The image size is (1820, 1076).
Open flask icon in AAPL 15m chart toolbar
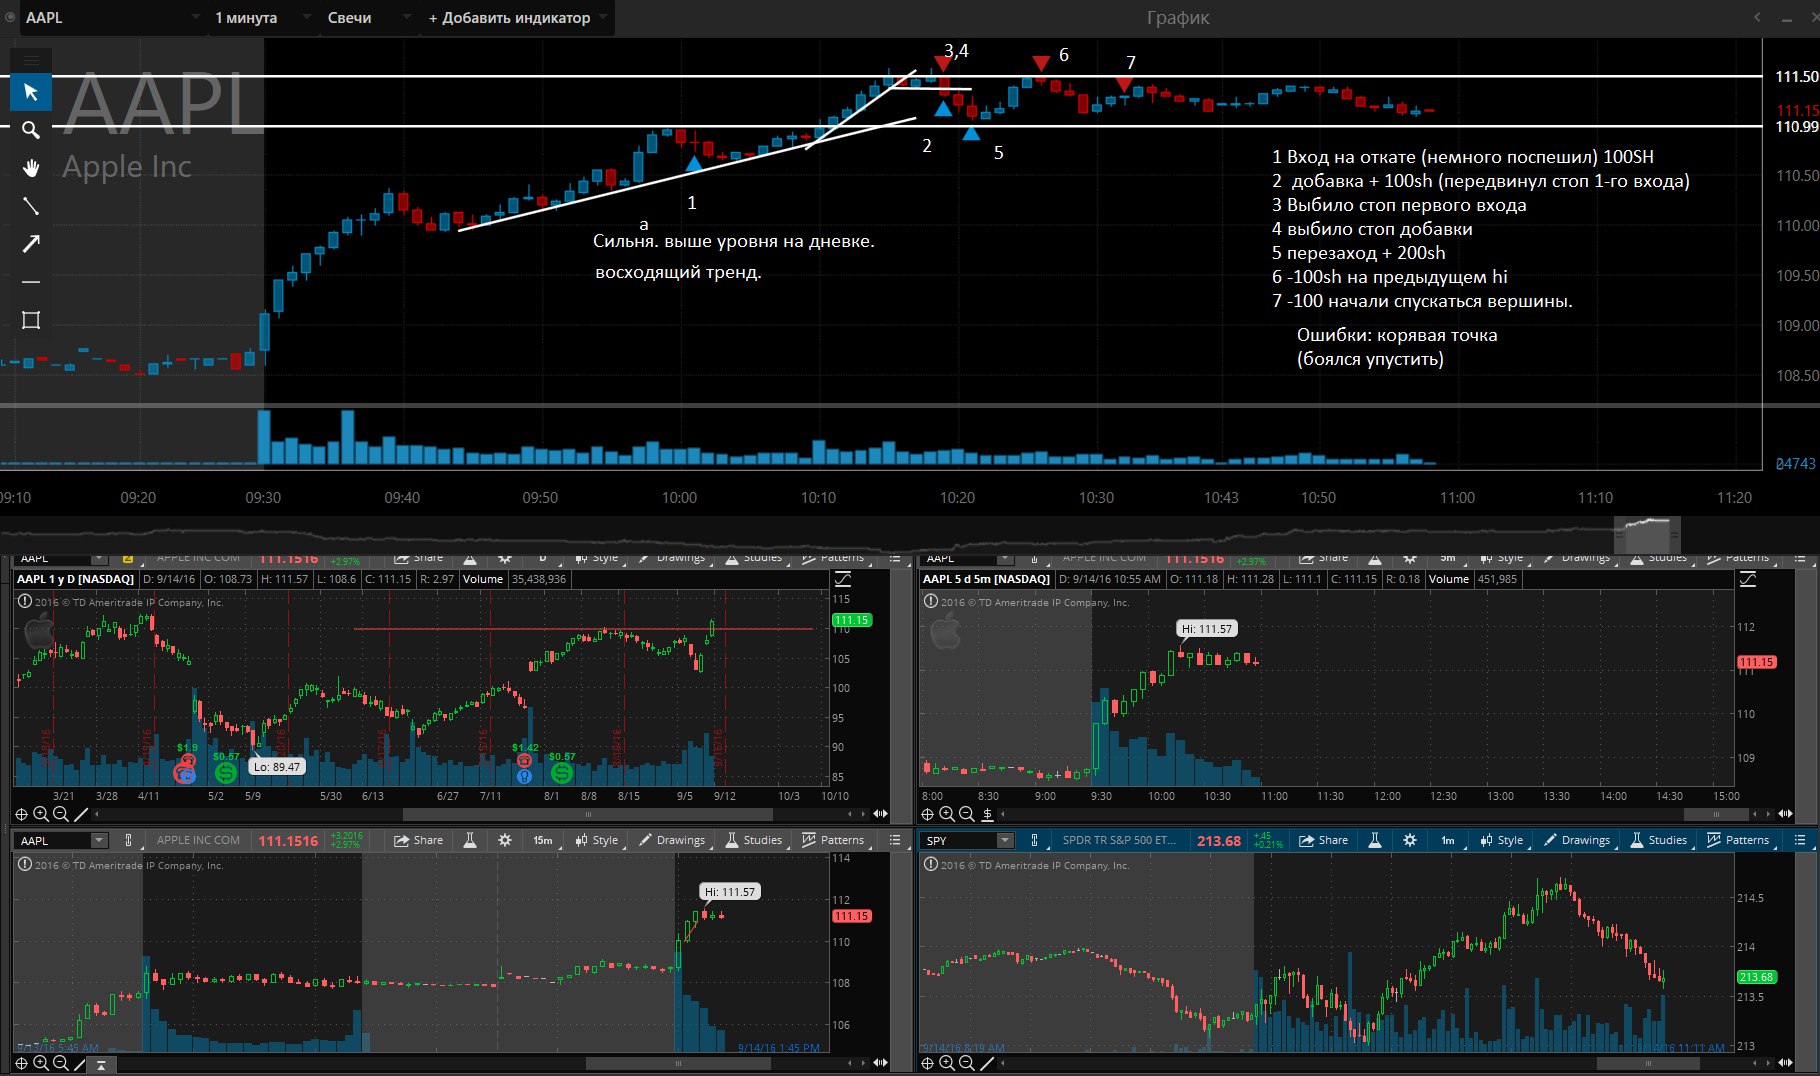click(x=470, y=840)
